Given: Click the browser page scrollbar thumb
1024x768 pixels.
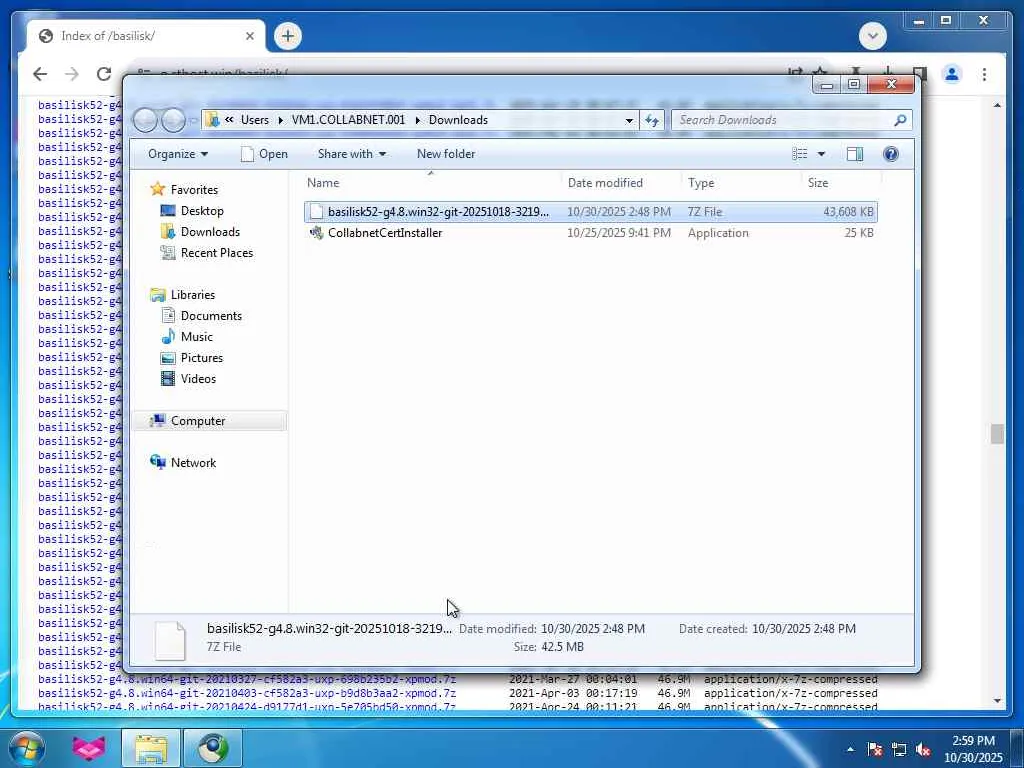Looking at the screenshot, I should 997,434.
